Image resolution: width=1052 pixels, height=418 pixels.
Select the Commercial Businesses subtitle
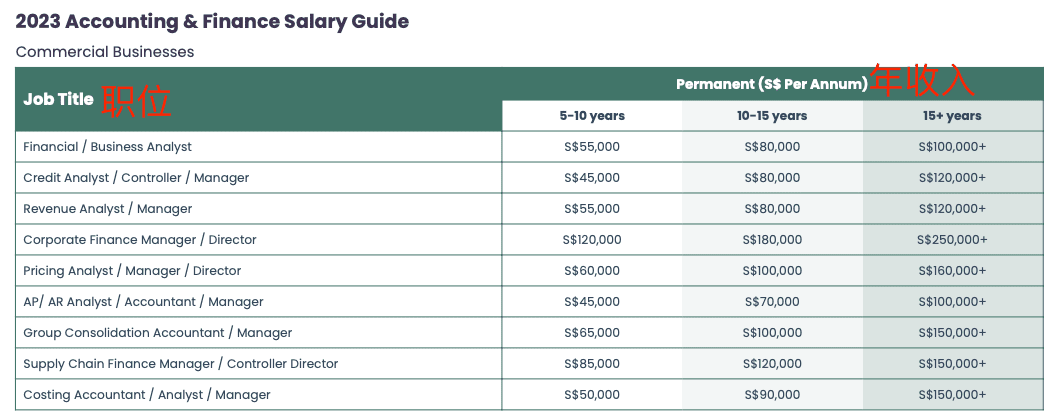[x=105, y=51]
